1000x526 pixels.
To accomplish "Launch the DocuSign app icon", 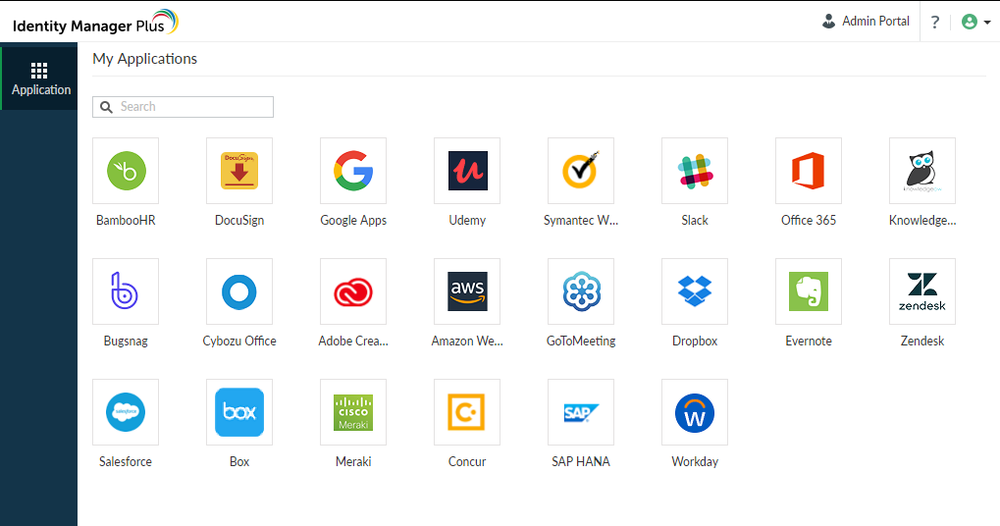I will 239,171.
